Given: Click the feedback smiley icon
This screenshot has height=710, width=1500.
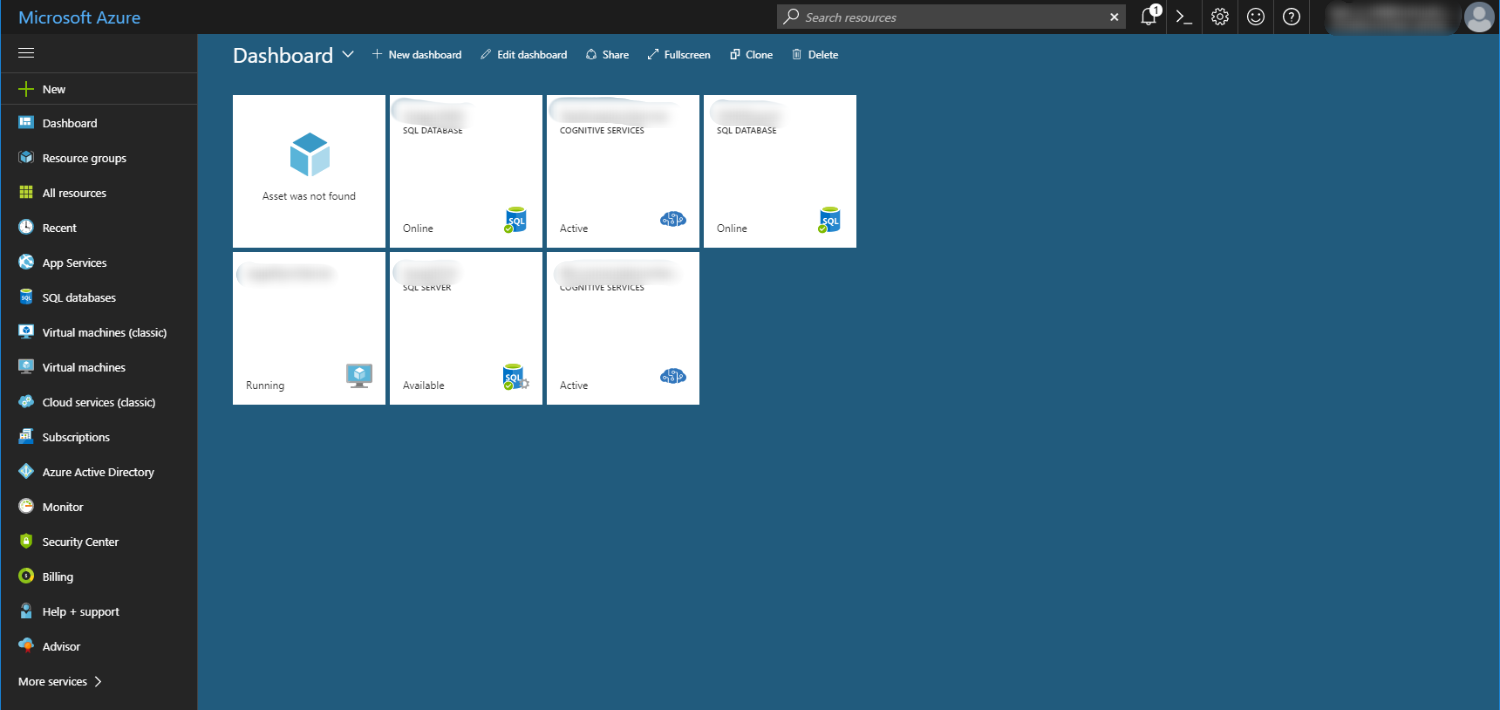Looking at the screenshot, I should 1256,17.
